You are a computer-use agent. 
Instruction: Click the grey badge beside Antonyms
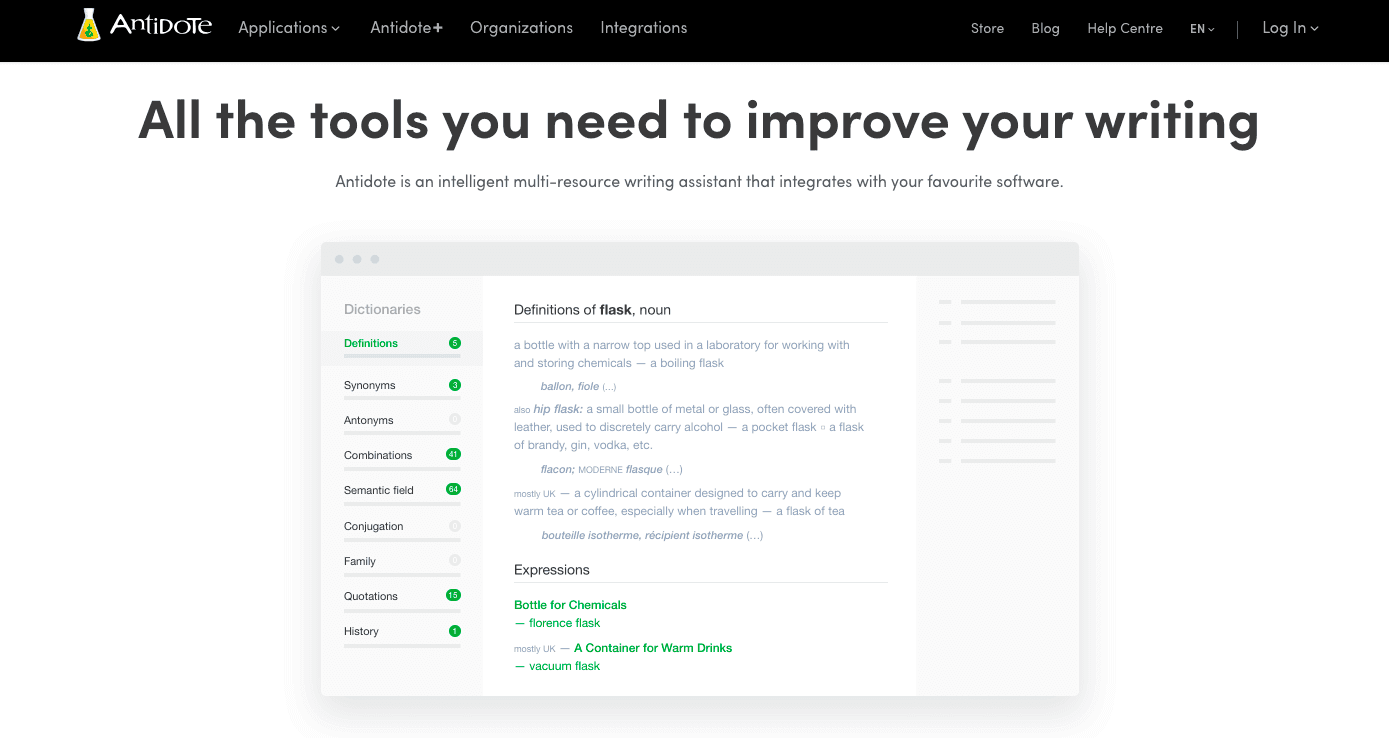[455, 420]
